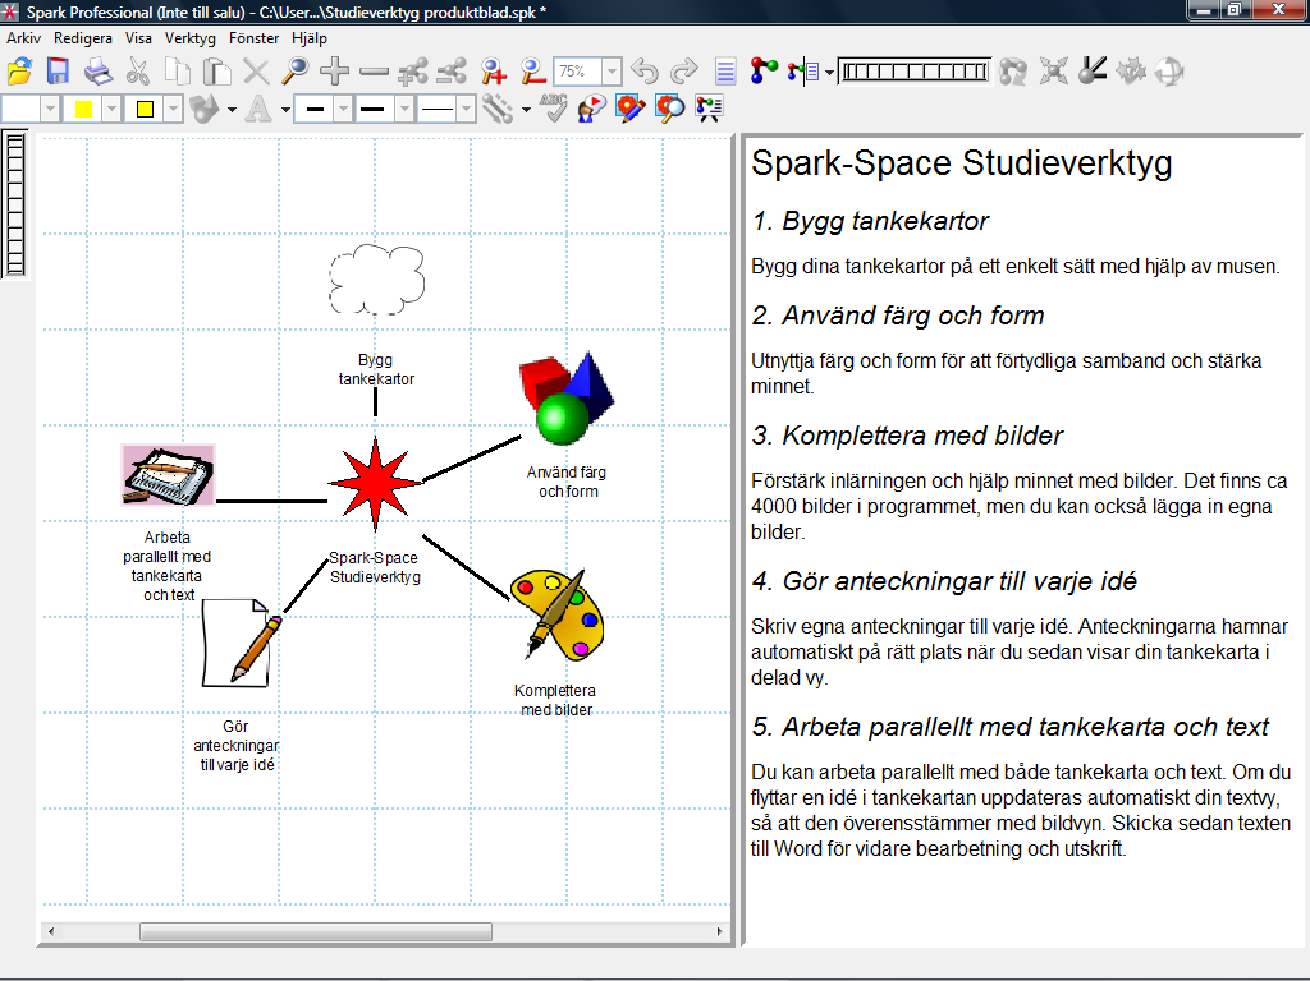Image resolution: width=1310 pixels, height=981 pixels.
Task: Click the font letter A icon
Action: pyautogui.click(x=258, y=108)
